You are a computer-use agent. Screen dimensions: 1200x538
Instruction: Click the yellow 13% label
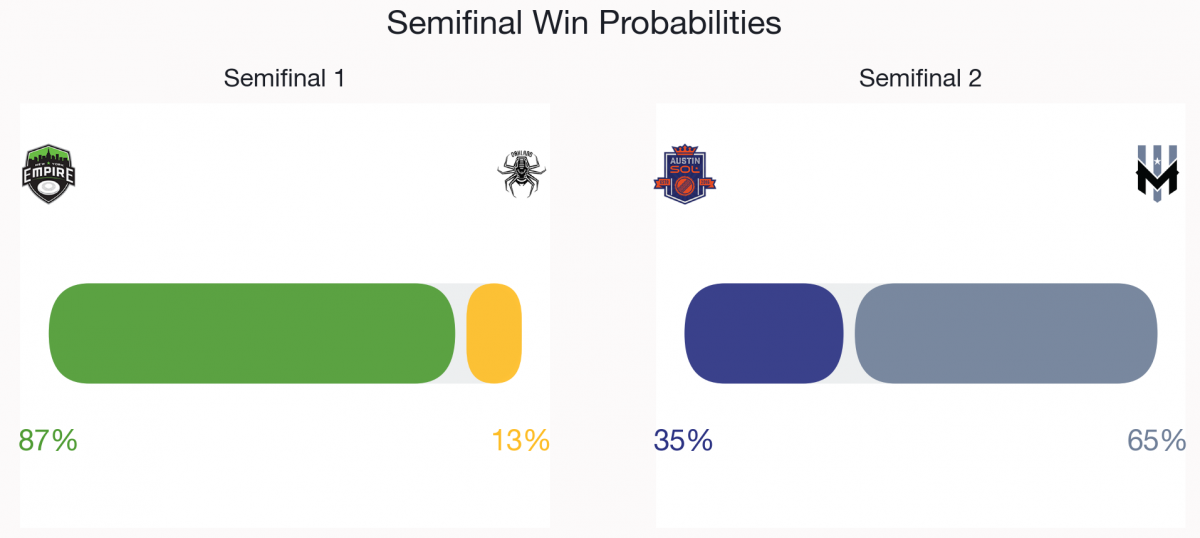click(x=521, y=440)
